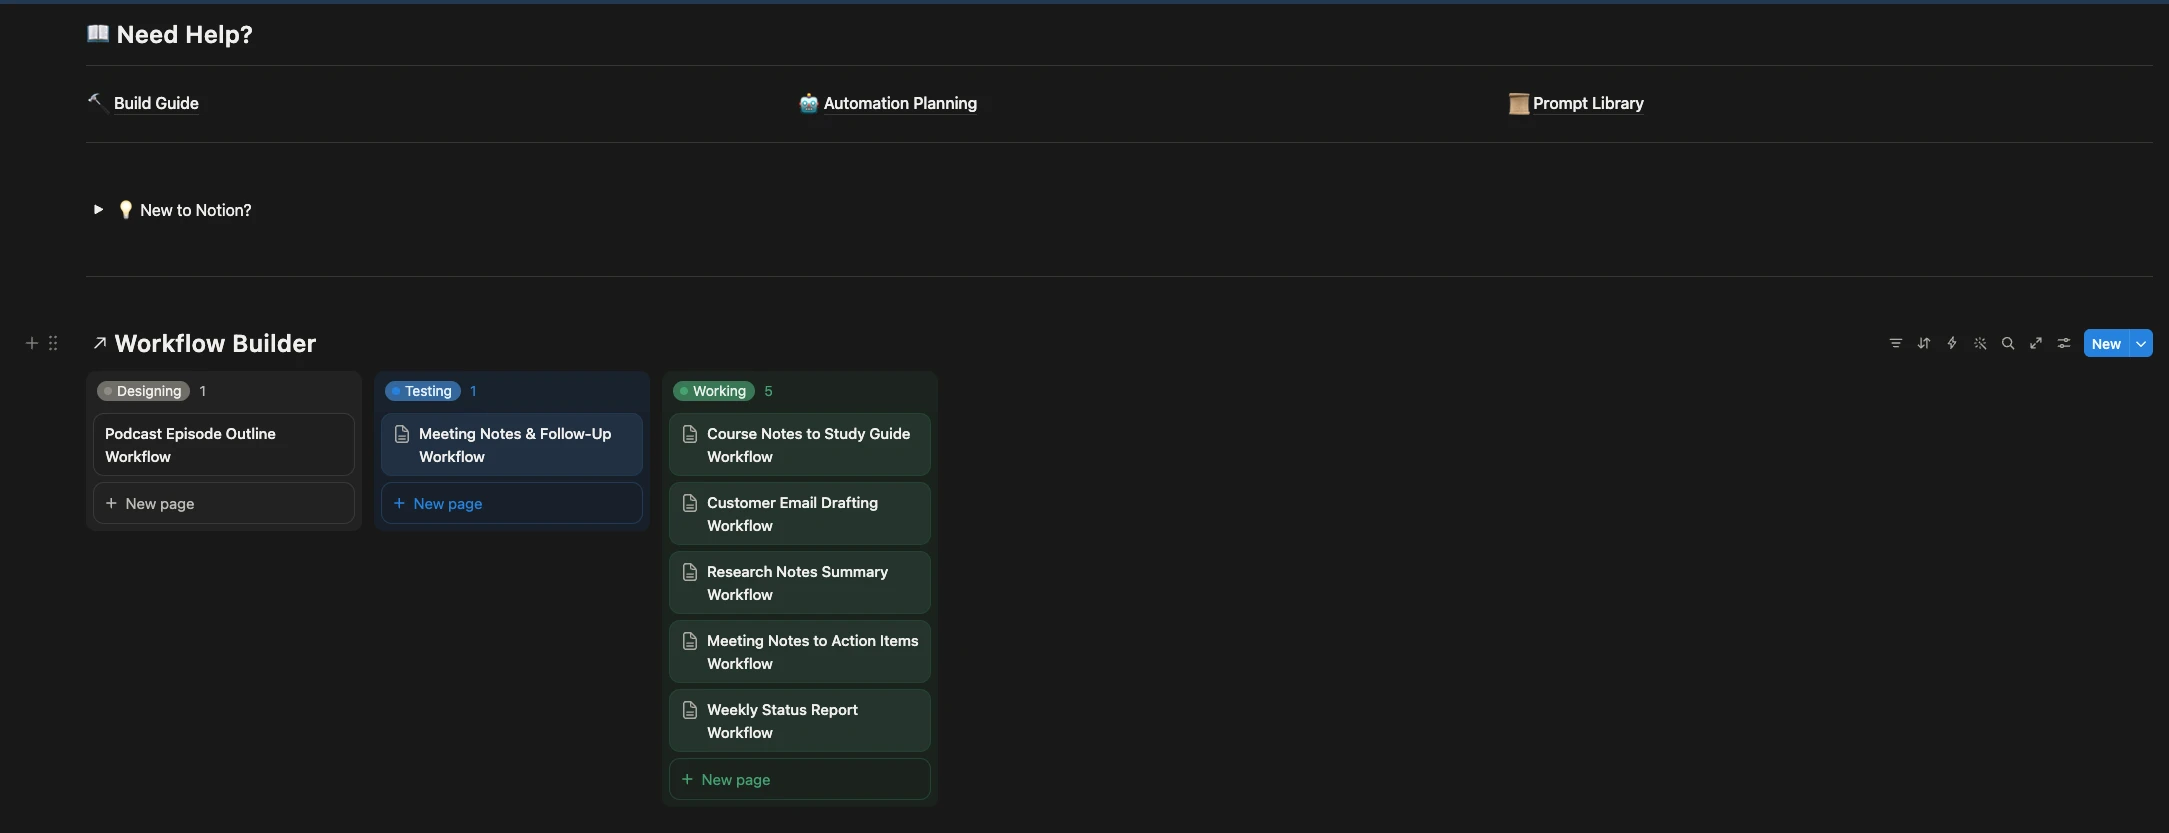
Task: Add New page in Testing column
Action: pyautogui.click(x=512, y=503)
